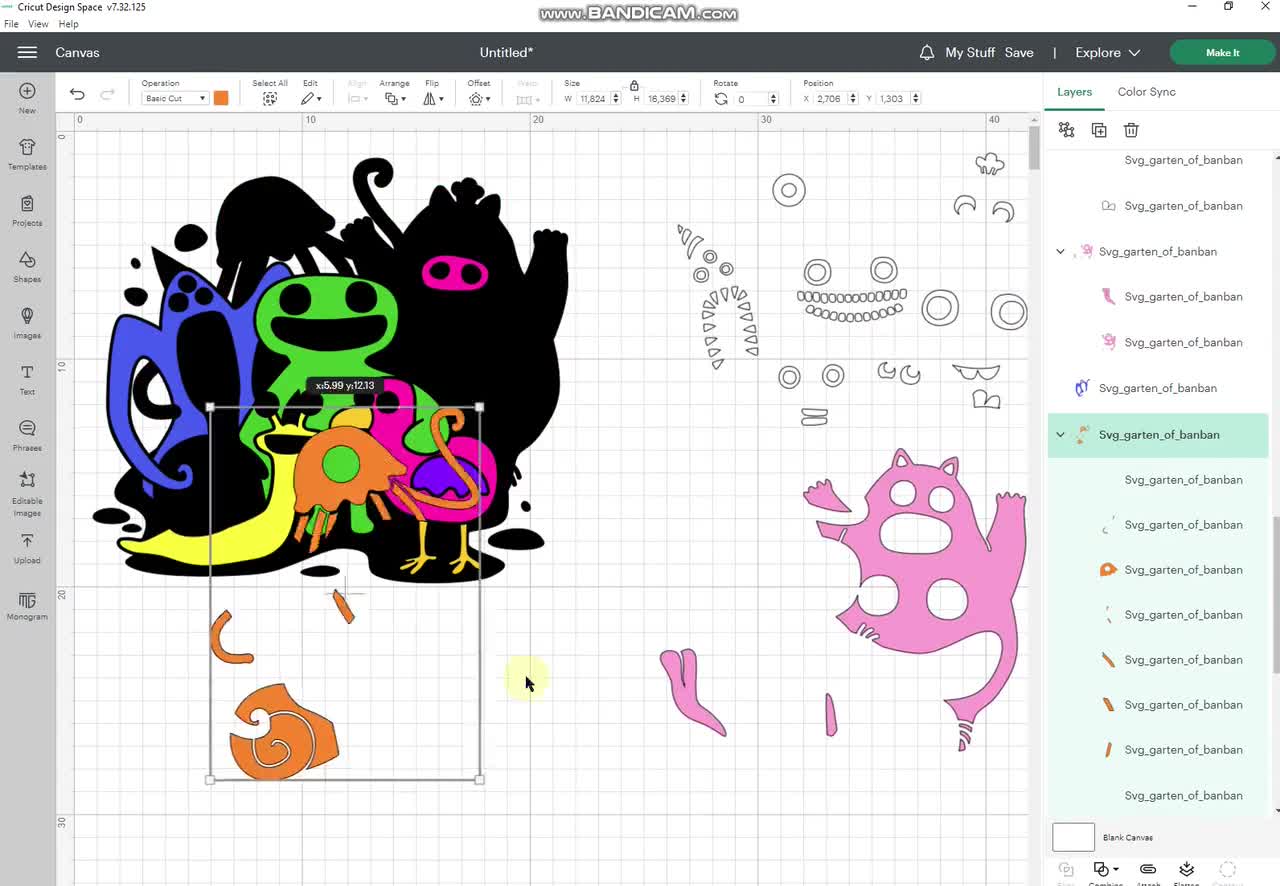
Task: Add Text with the Text tool
Action: [27, 378]
